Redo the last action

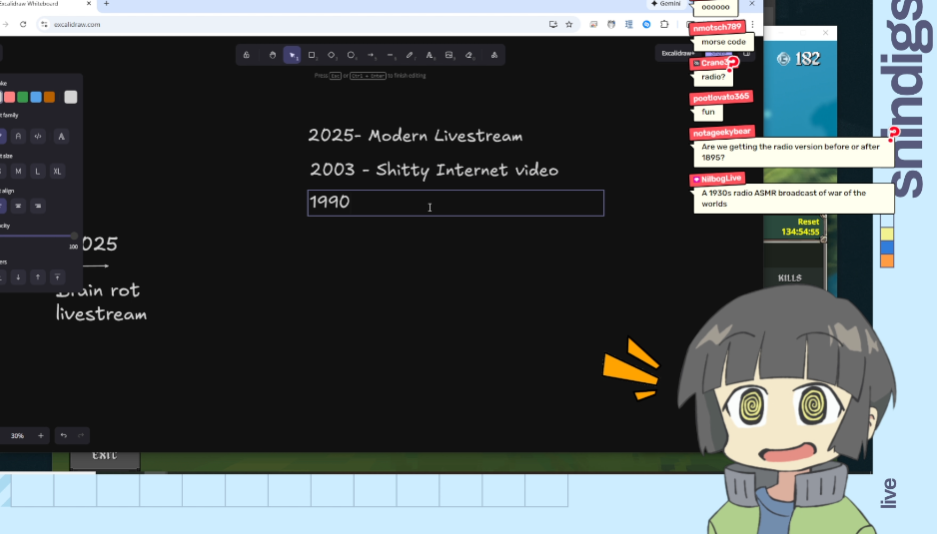(81, 435)
